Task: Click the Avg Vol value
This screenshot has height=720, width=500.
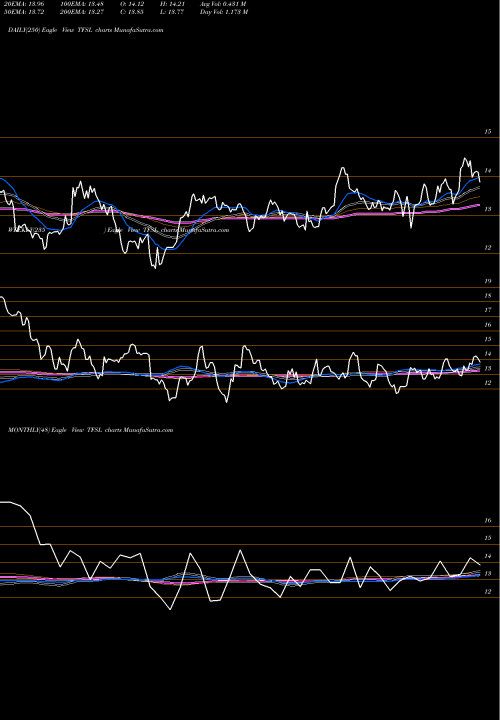Action: coord(223,4)
